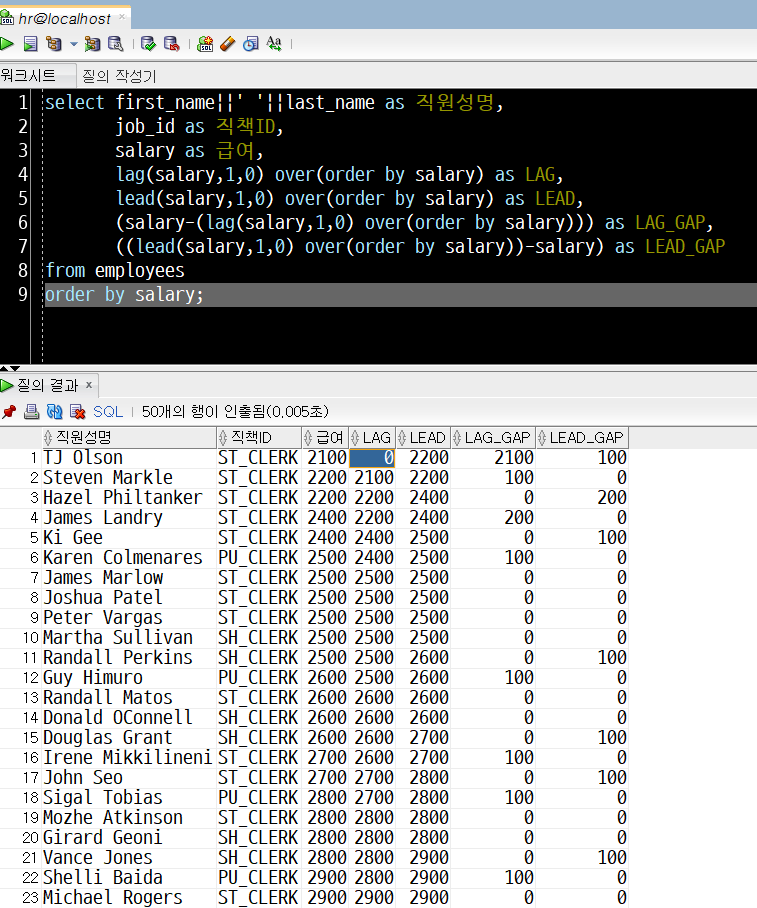The width and height of the screenshot is (757, 908).
Task: Open an unshared SQL worksheet icon
Action: pos(205,43)
